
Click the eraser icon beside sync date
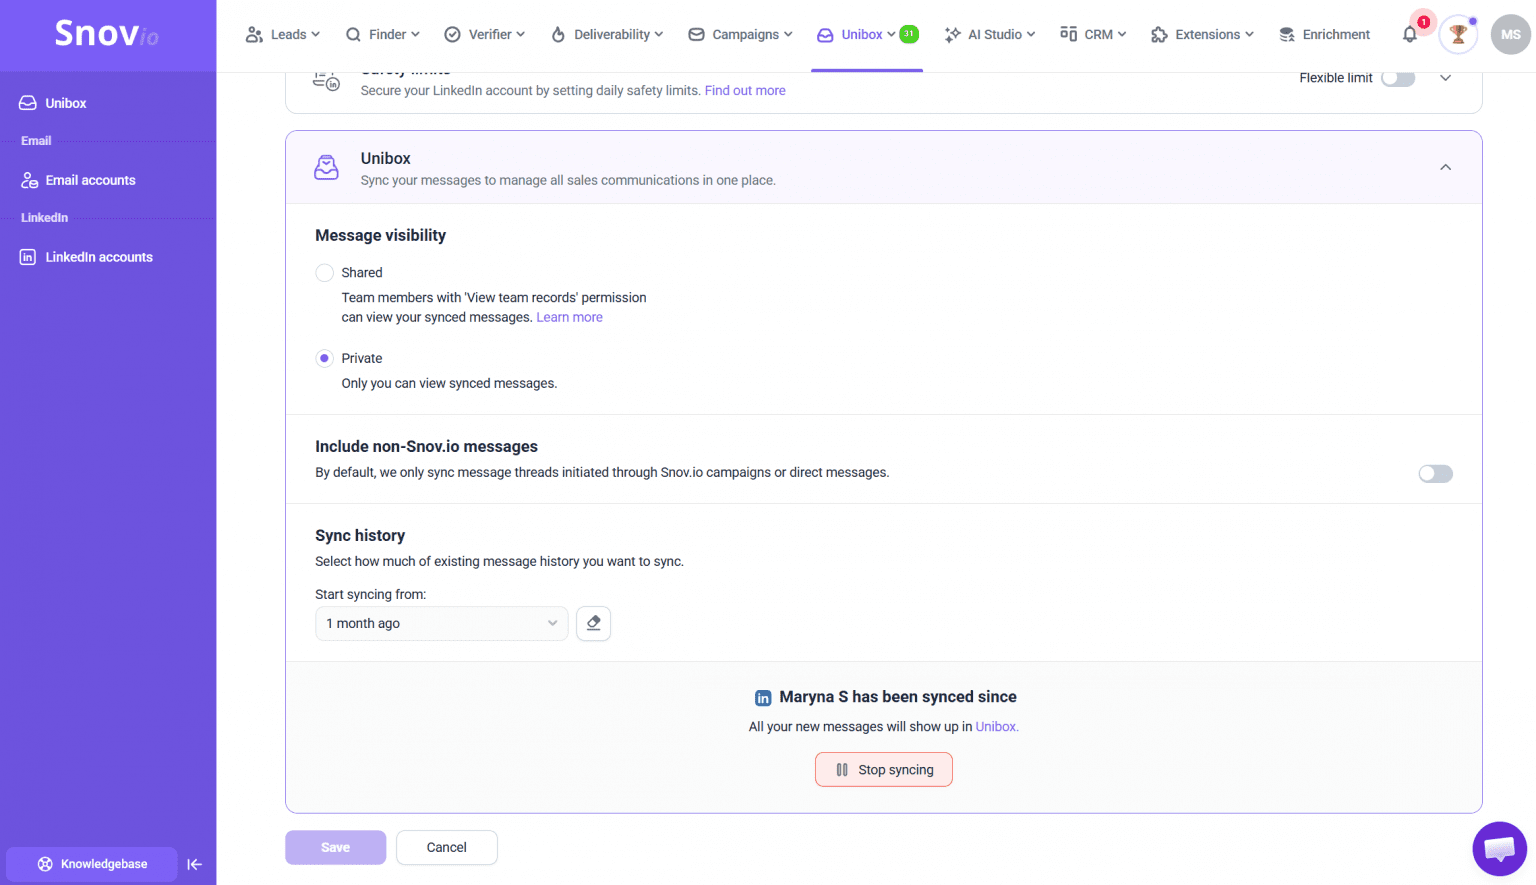[593, 624]
